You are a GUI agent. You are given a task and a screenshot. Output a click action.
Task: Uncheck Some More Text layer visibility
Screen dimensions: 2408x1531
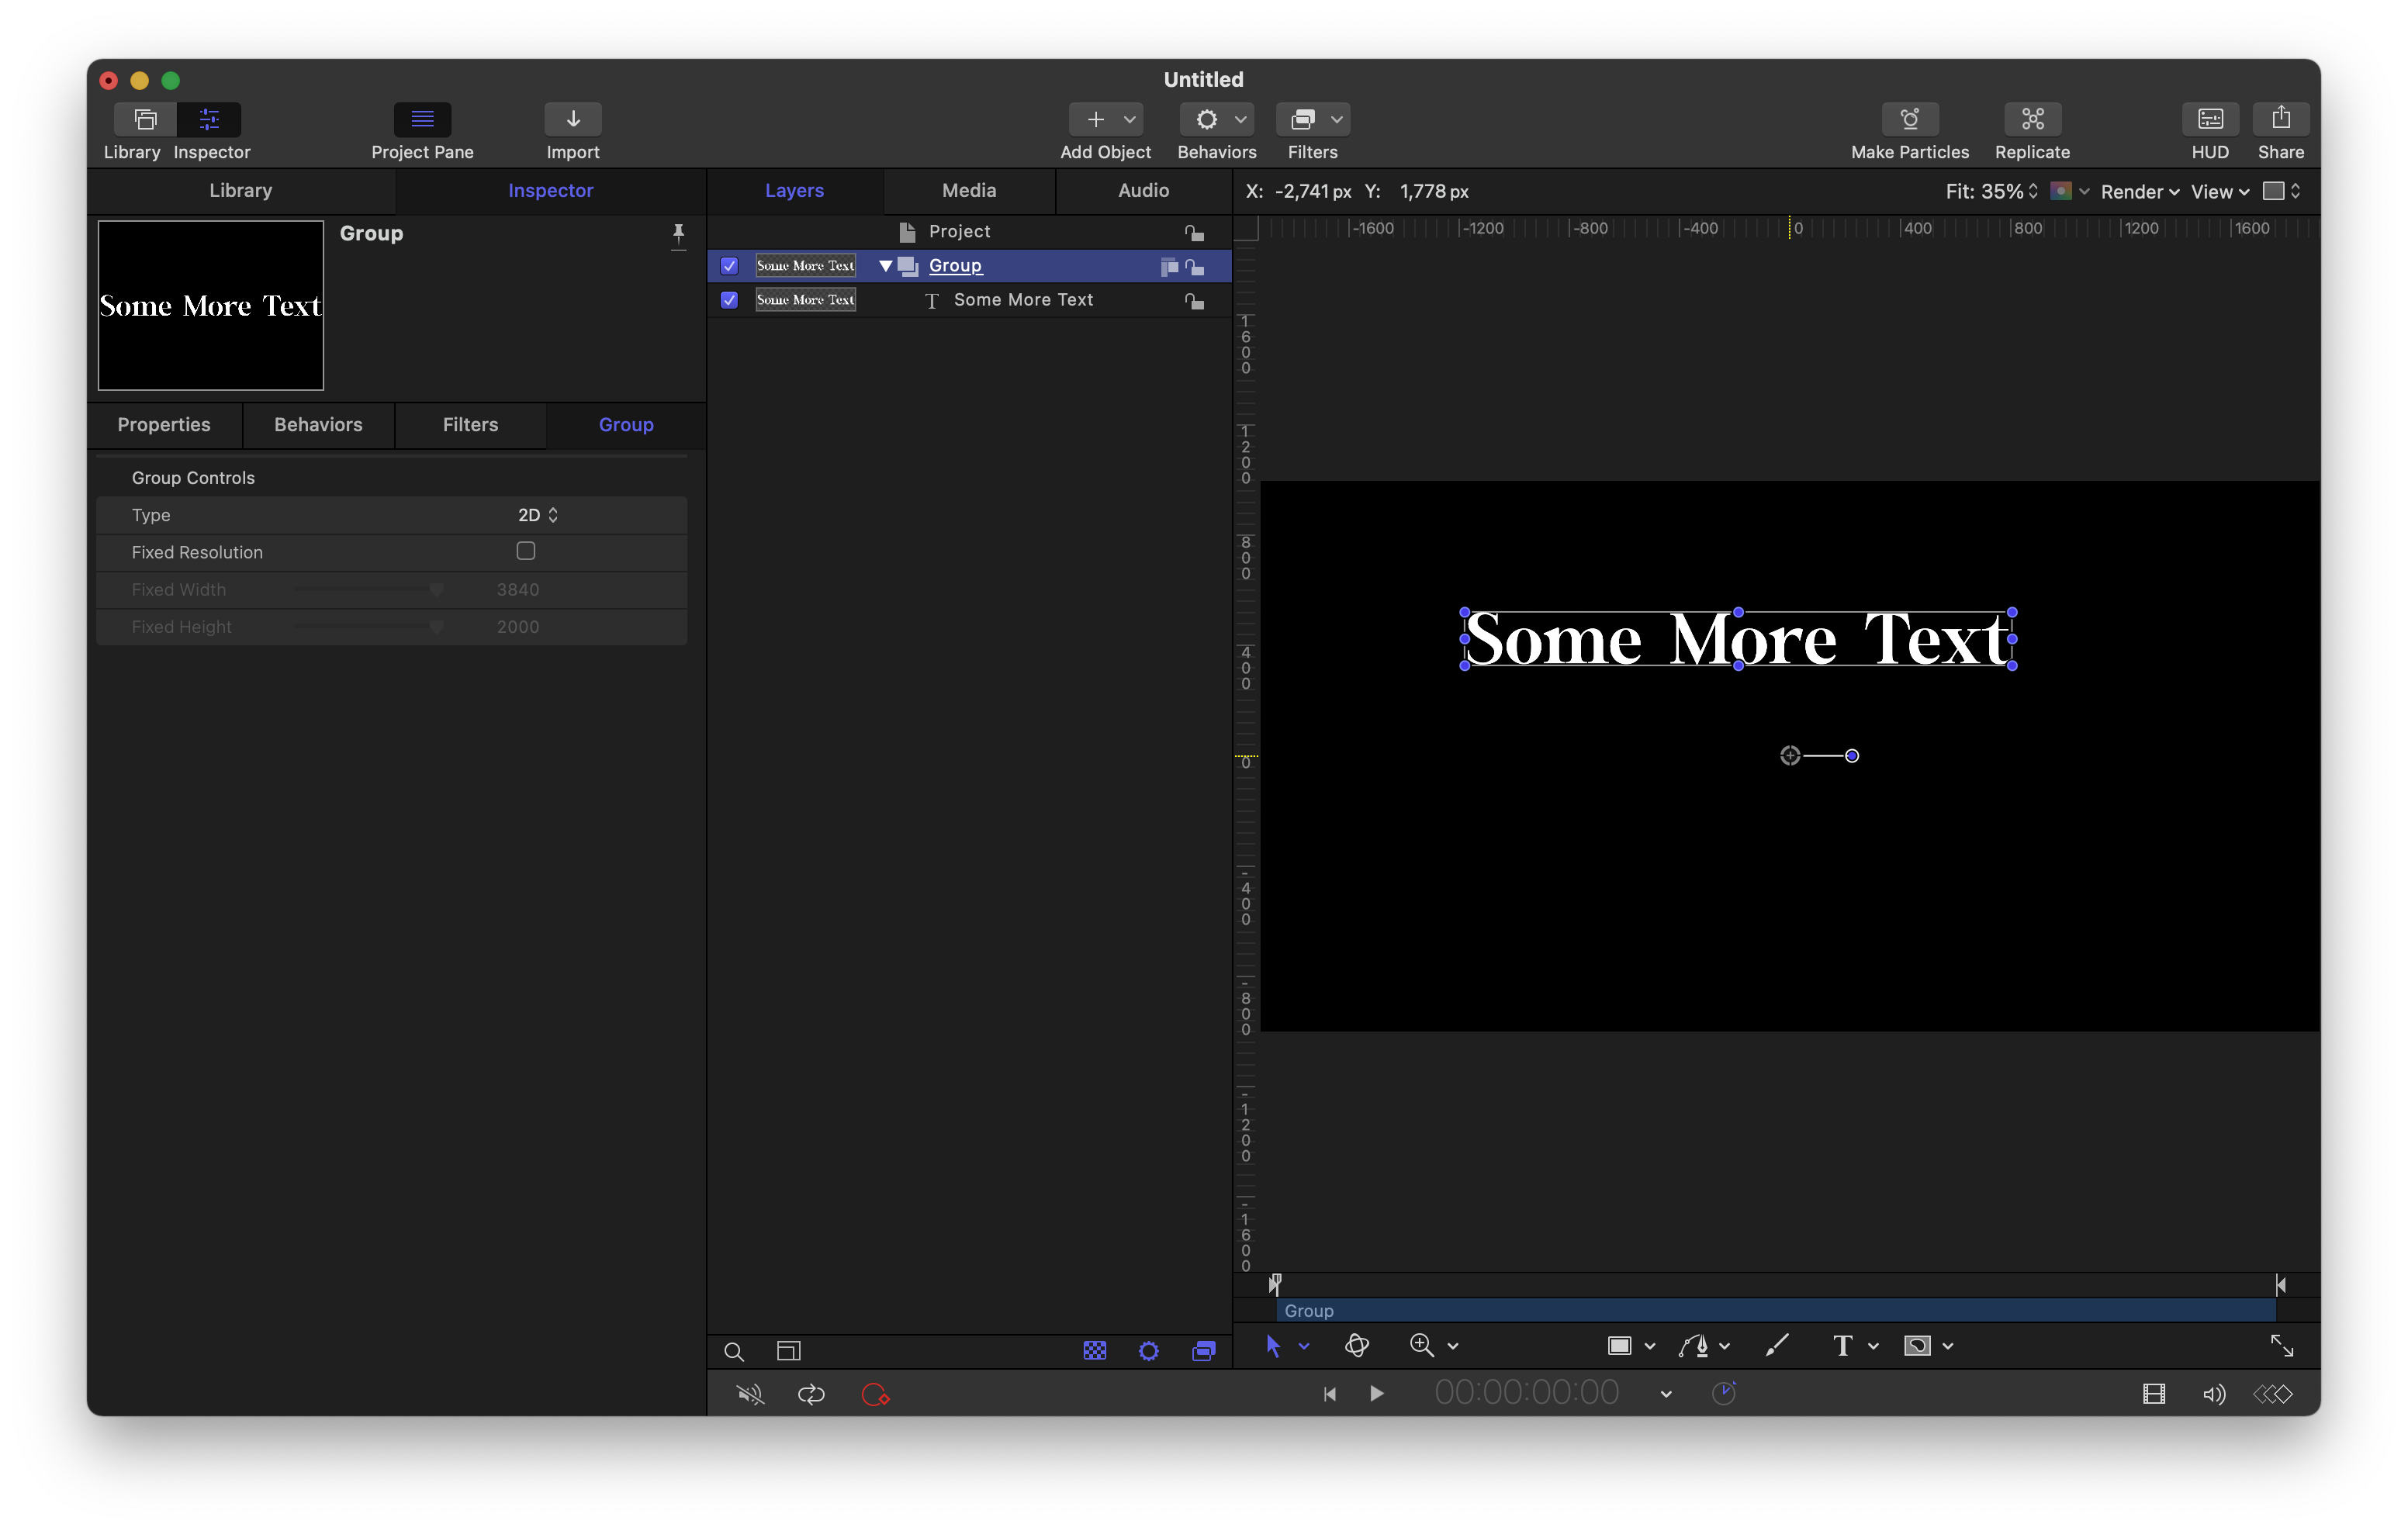click(x=729, y=300)
